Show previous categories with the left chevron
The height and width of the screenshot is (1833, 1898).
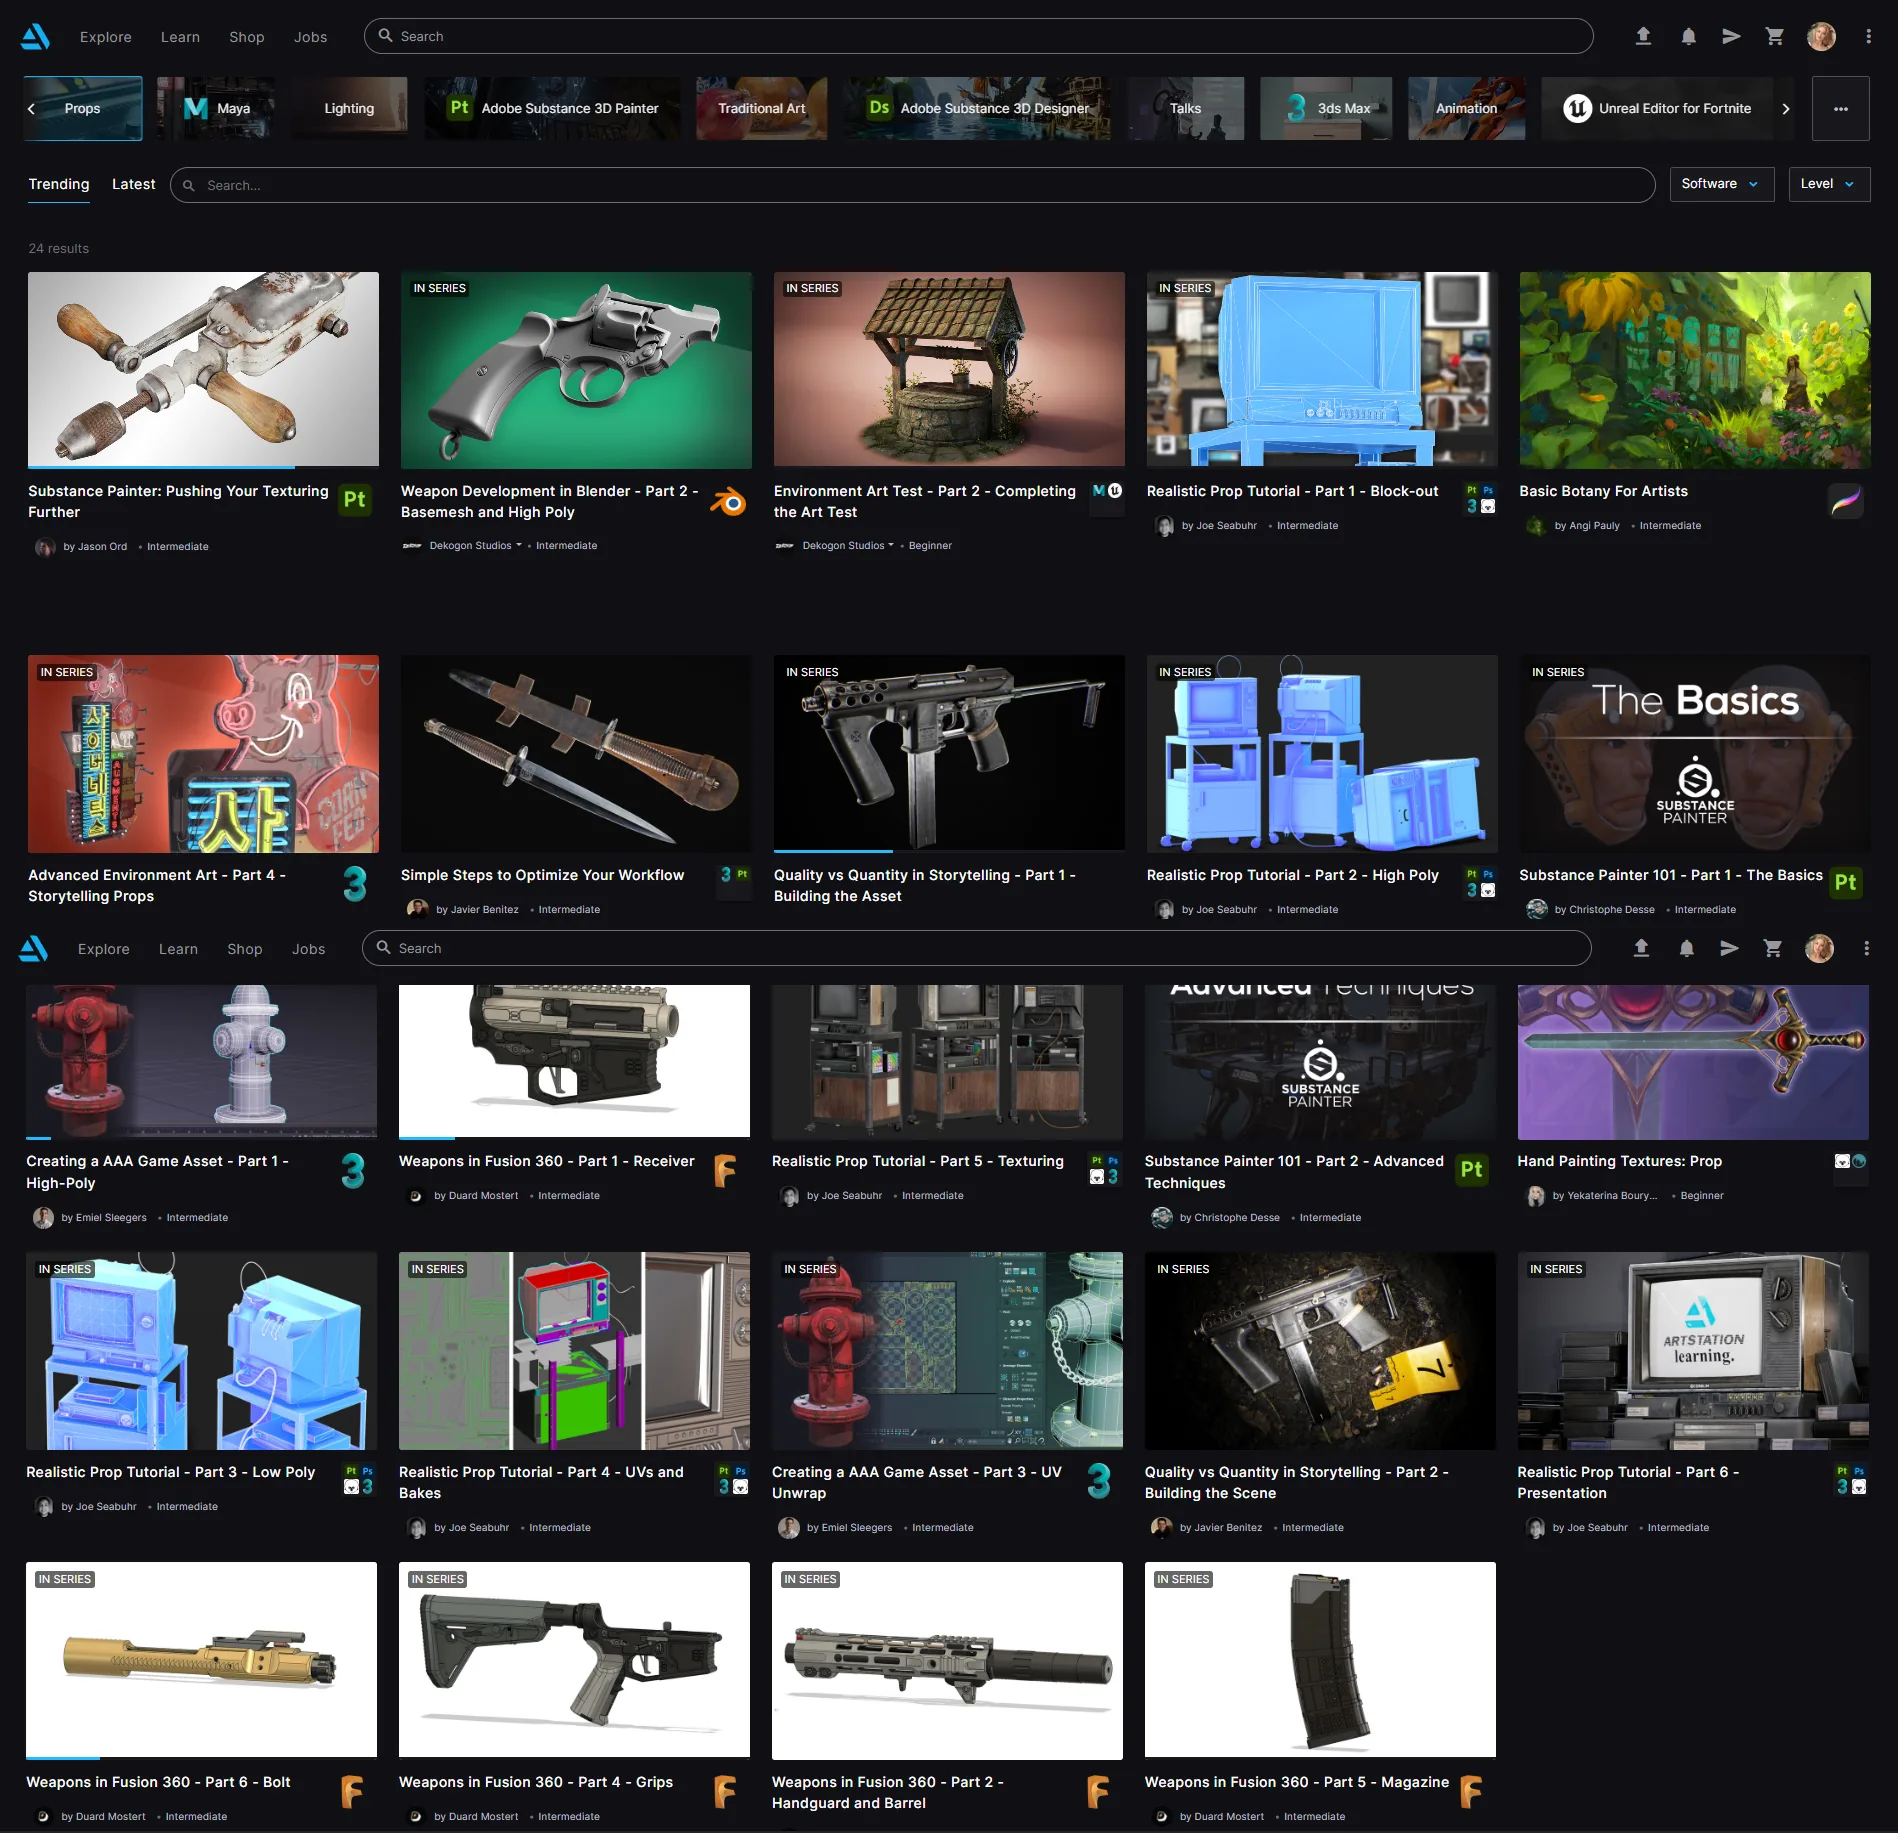tap(32, 109)
